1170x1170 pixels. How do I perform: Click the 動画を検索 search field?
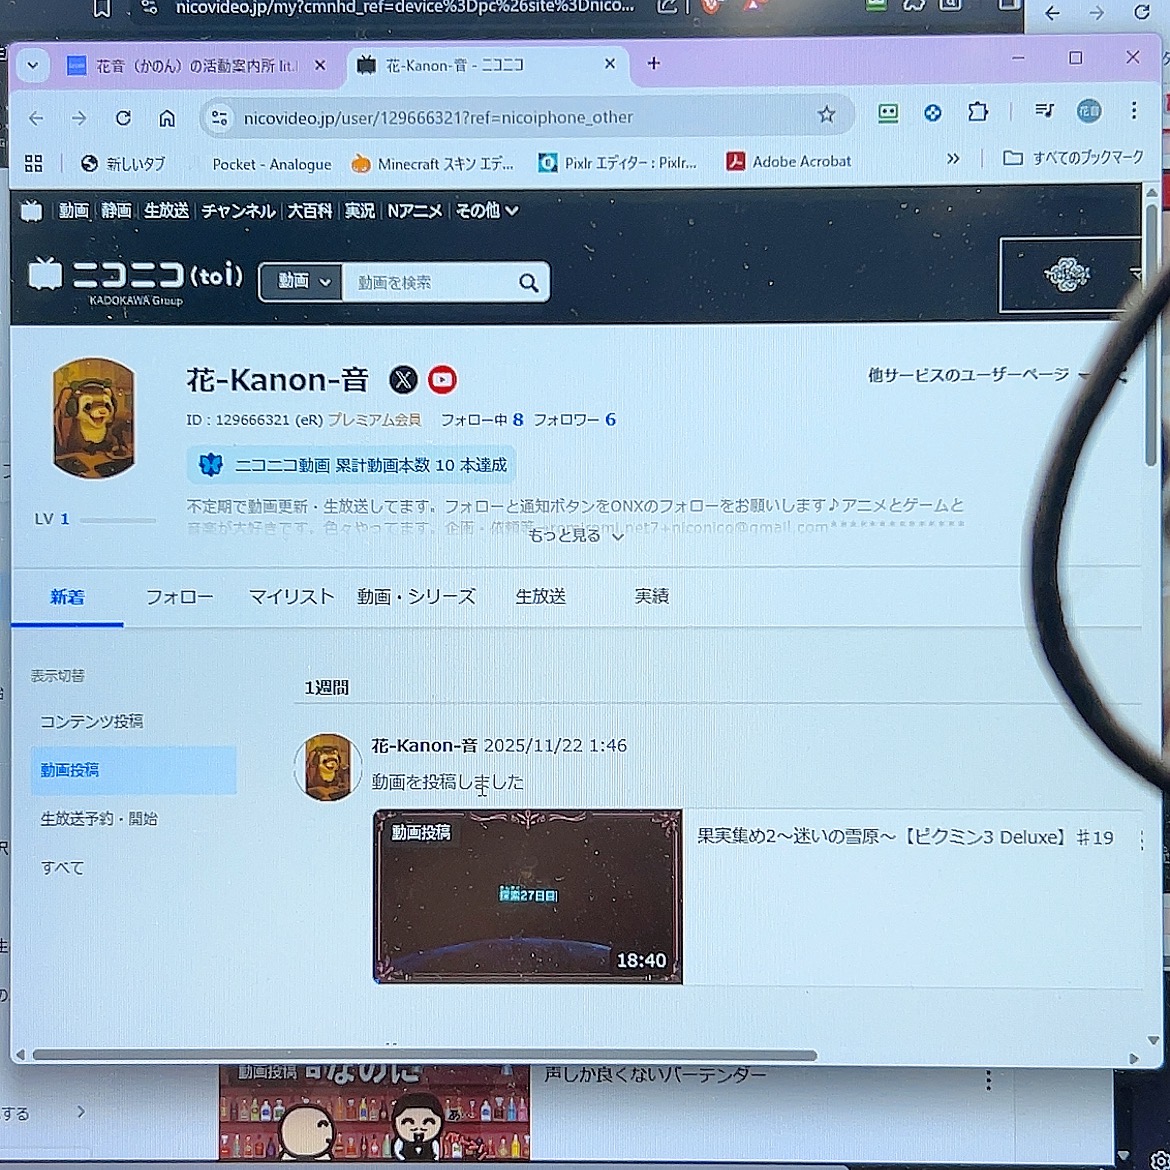430,283
